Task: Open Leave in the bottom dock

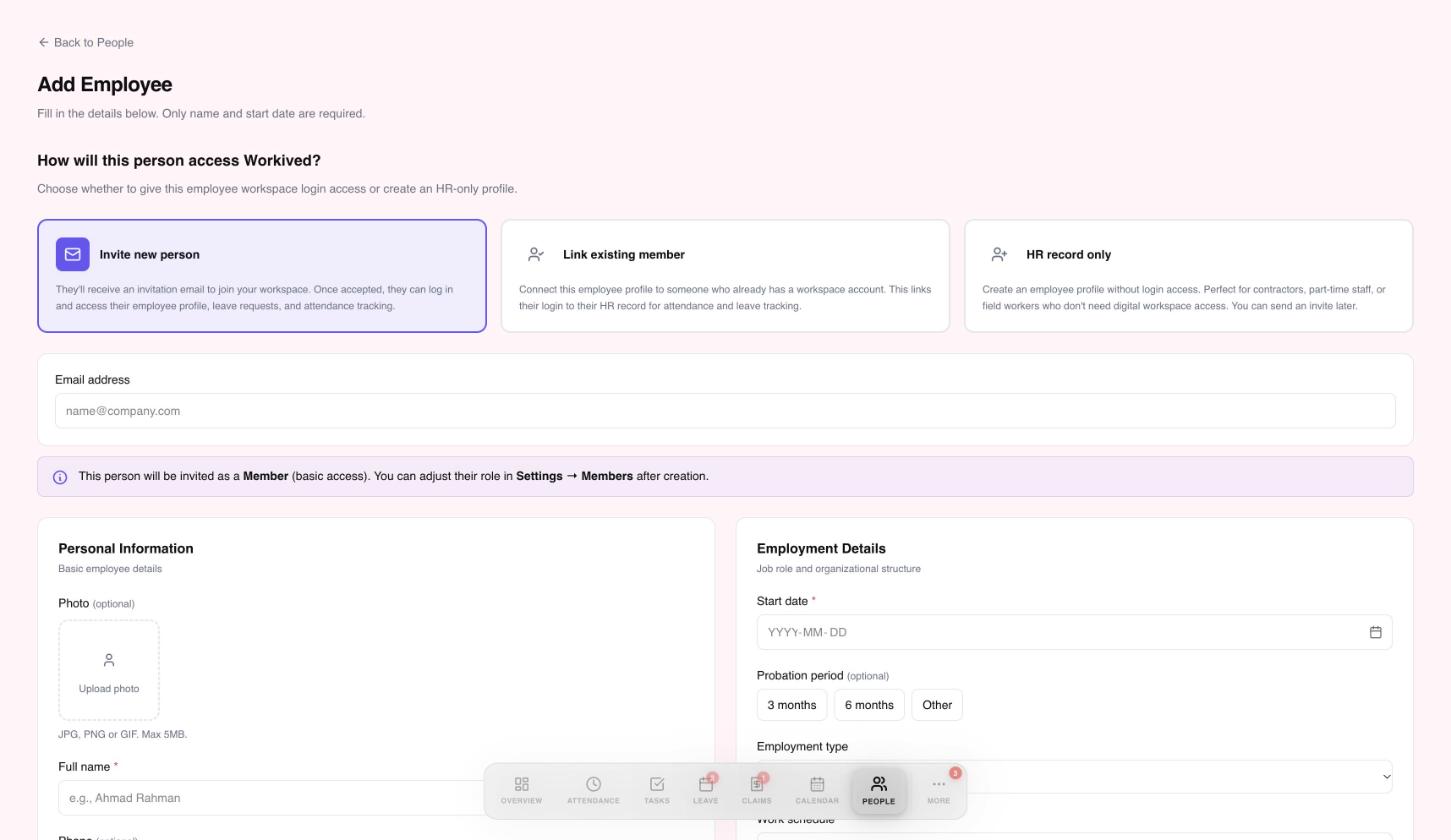Action: tap(705, 790)
